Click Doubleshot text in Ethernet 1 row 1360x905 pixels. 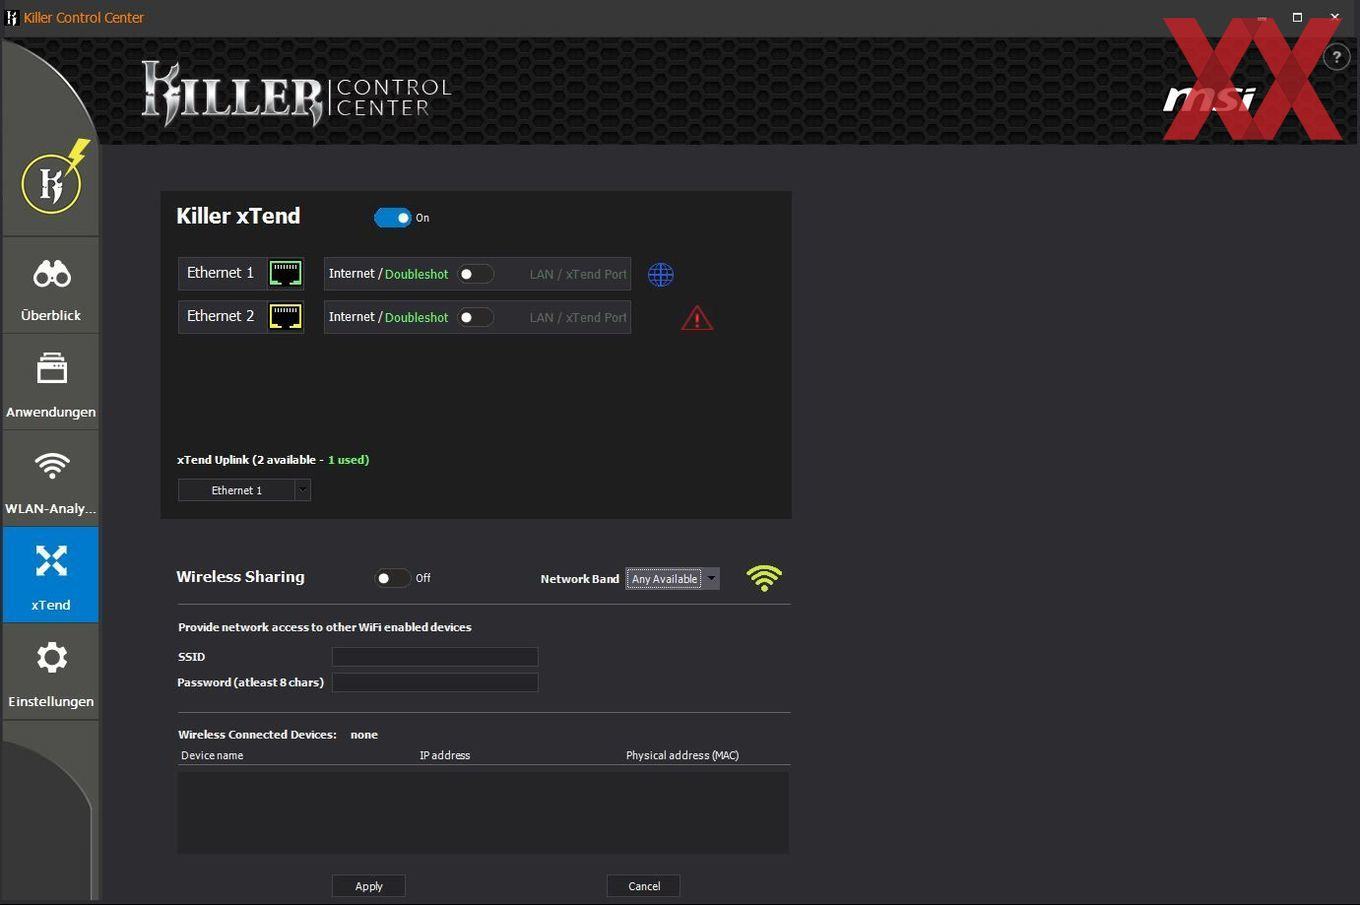tap(416, 274)
